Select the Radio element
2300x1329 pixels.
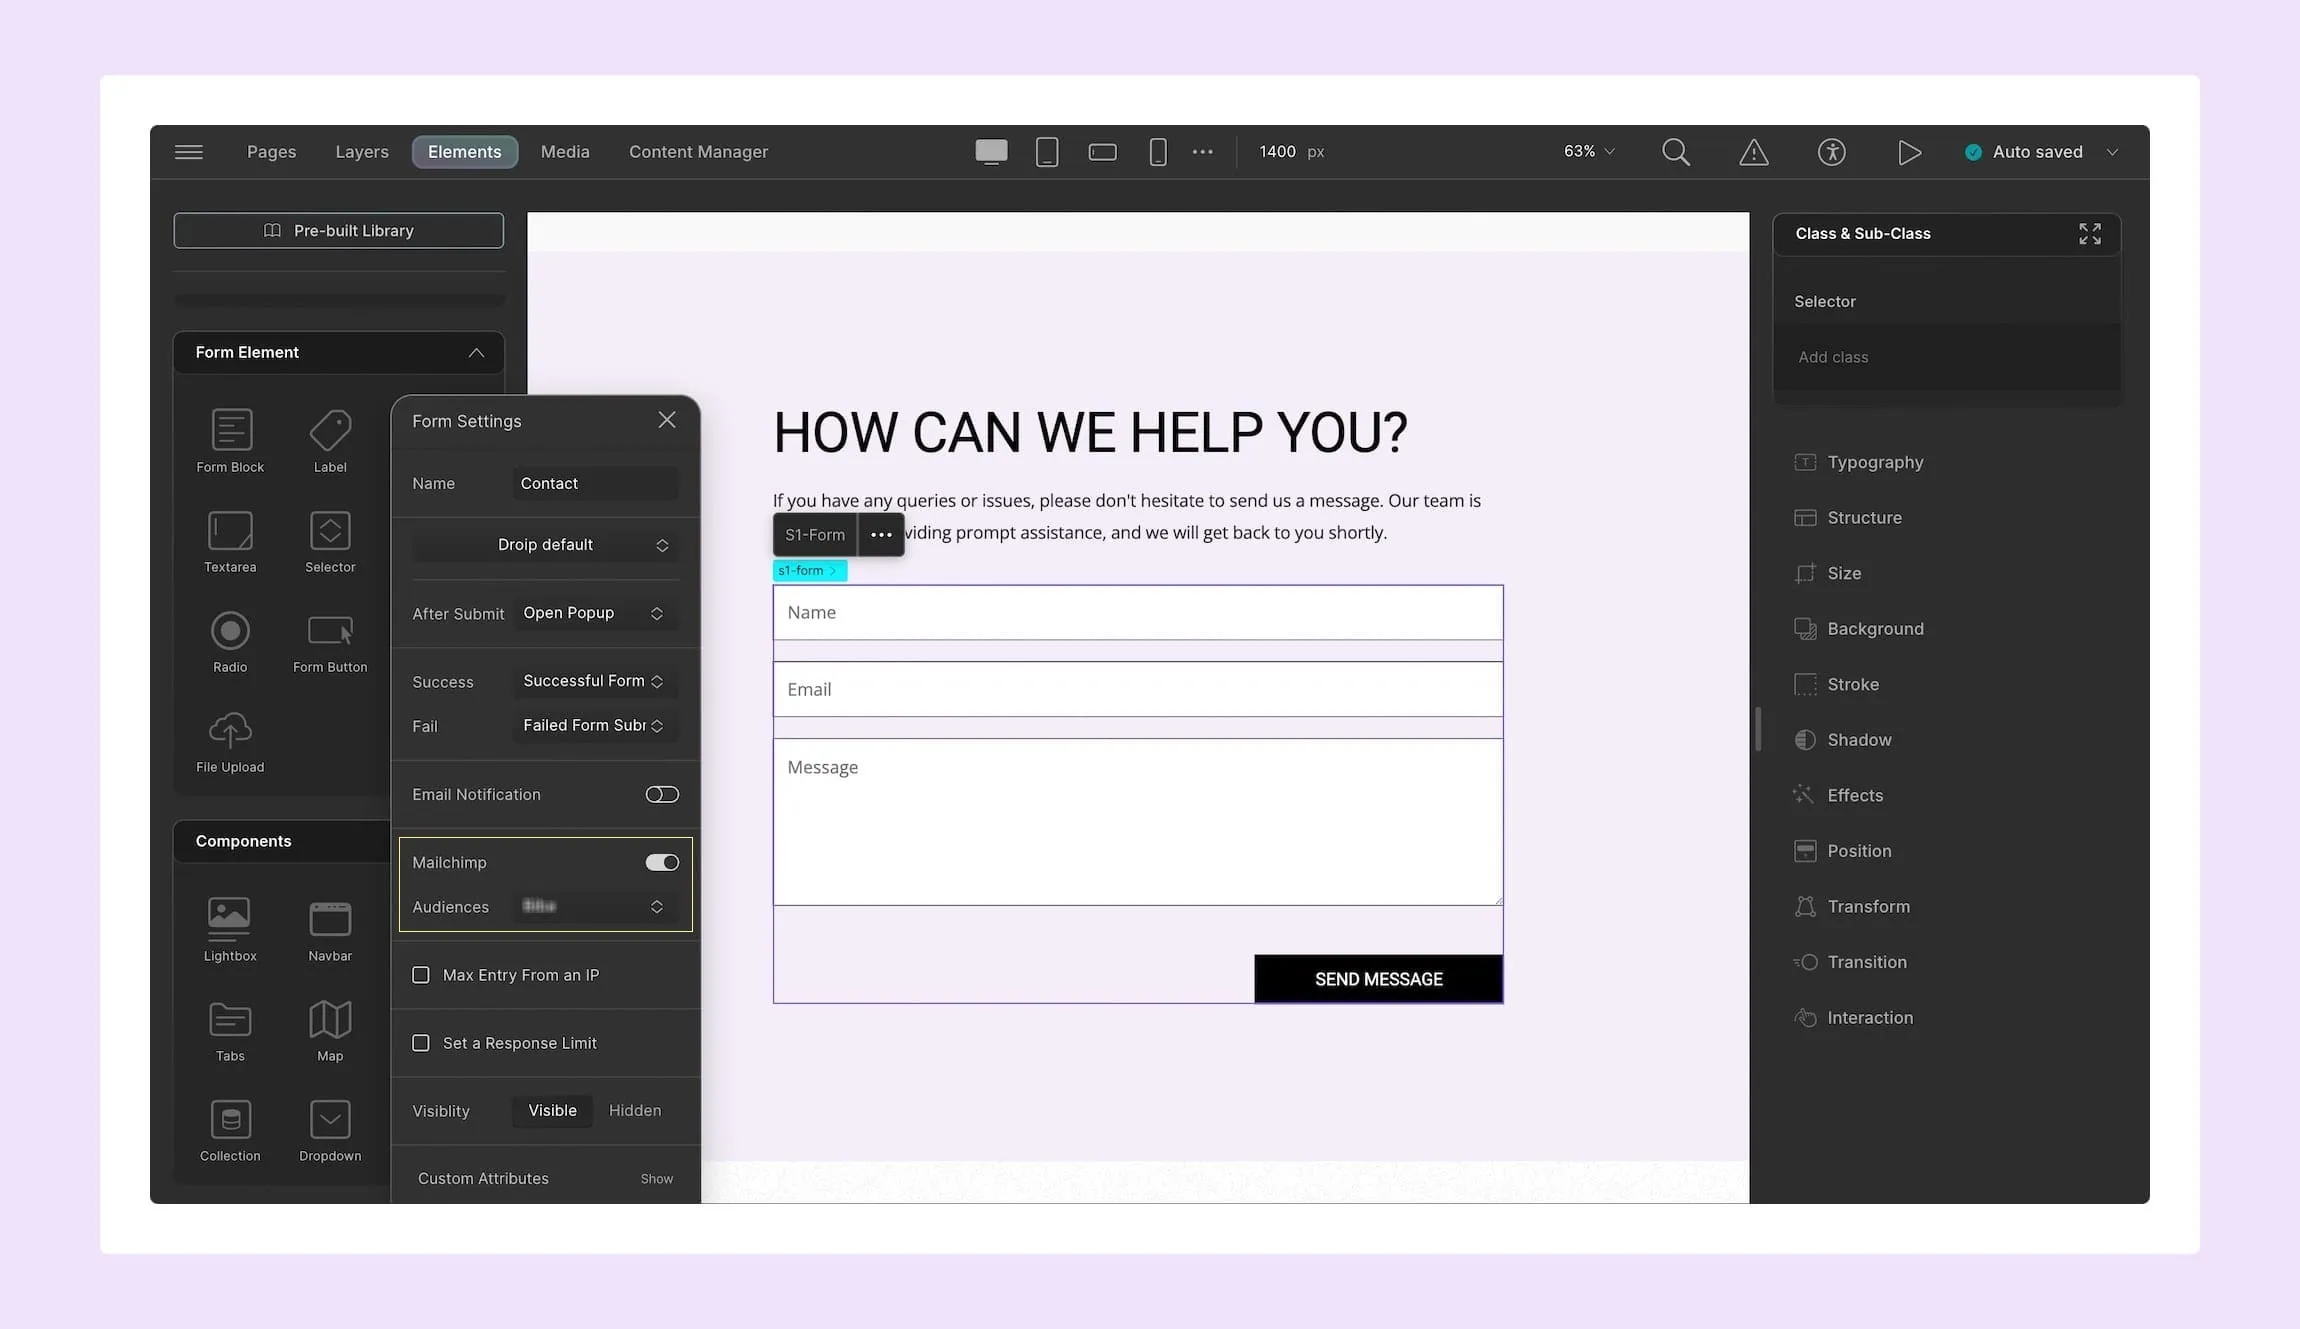click(x=230, y=641)
